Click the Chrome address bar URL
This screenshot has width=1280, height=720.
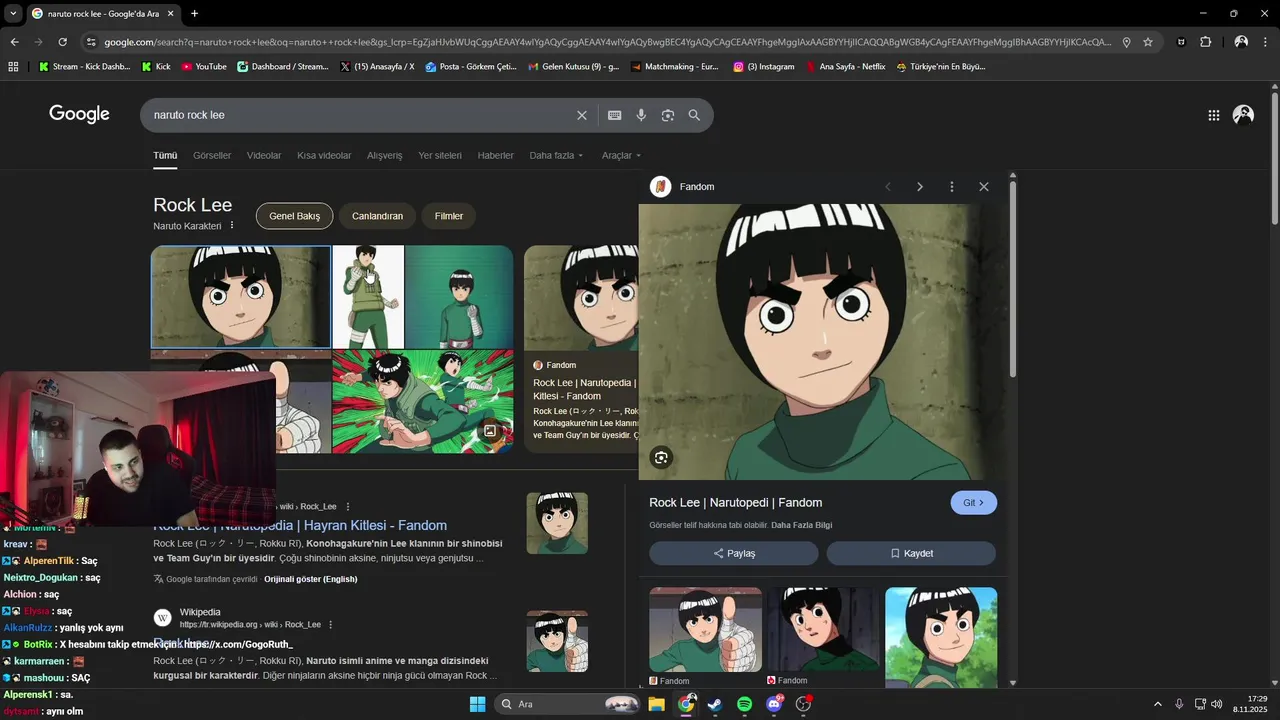click(607, 42)
